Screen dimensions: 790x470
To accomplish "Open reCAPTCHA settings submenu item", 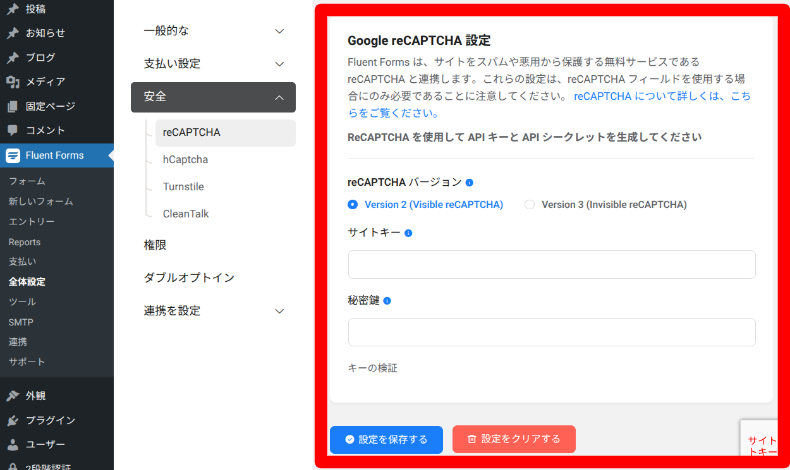I will coord(225,132).
